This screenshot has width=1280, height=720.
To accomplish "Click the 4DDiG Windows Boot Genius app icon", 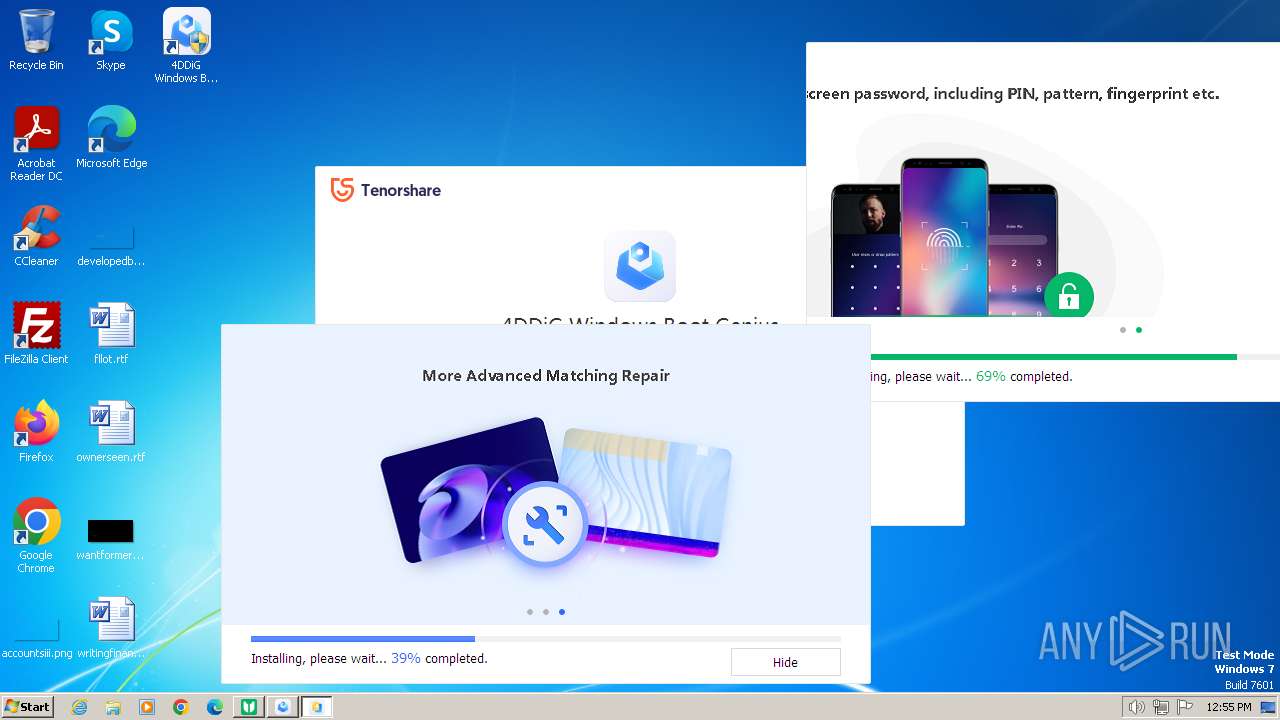I will 640,266.
